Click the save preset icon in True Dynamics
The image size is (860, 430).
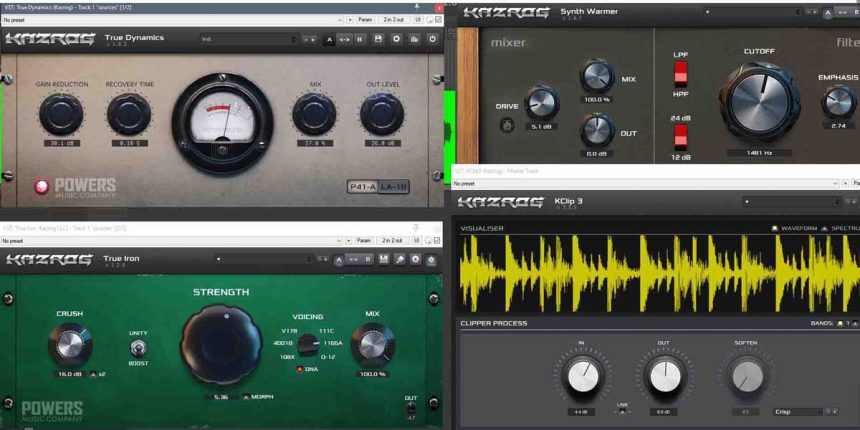pyautogui.click(x=378, y=39)
